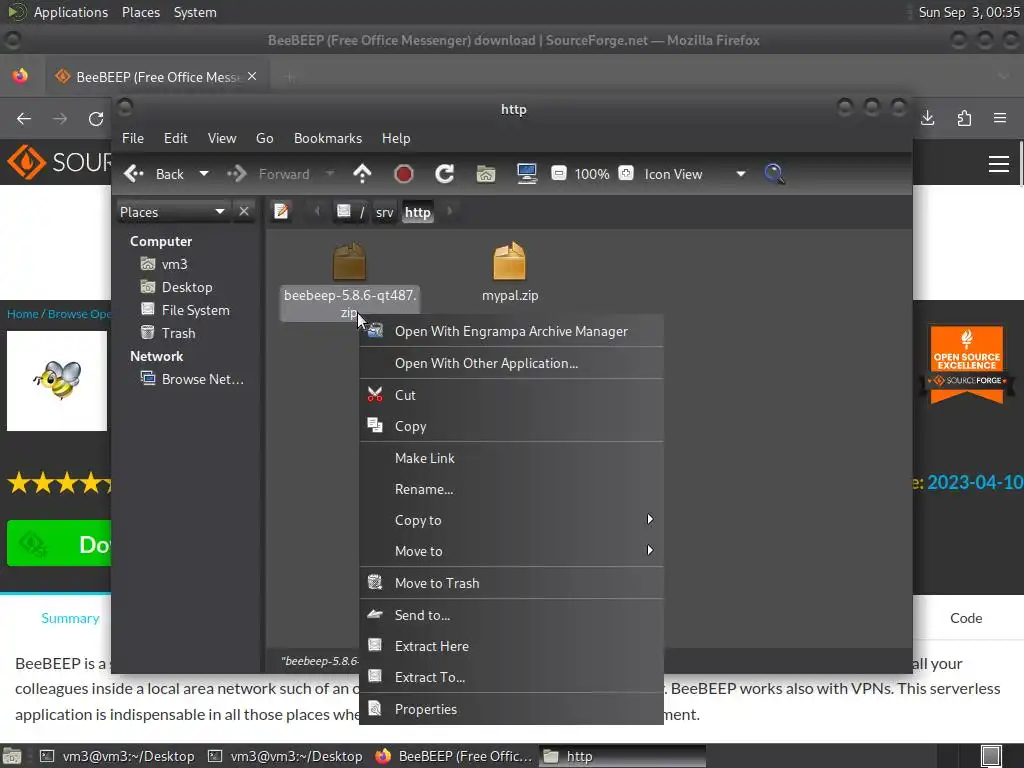1024x768 pixels.
Task: Open the View menu of the file manager
Action: point(222,138)
